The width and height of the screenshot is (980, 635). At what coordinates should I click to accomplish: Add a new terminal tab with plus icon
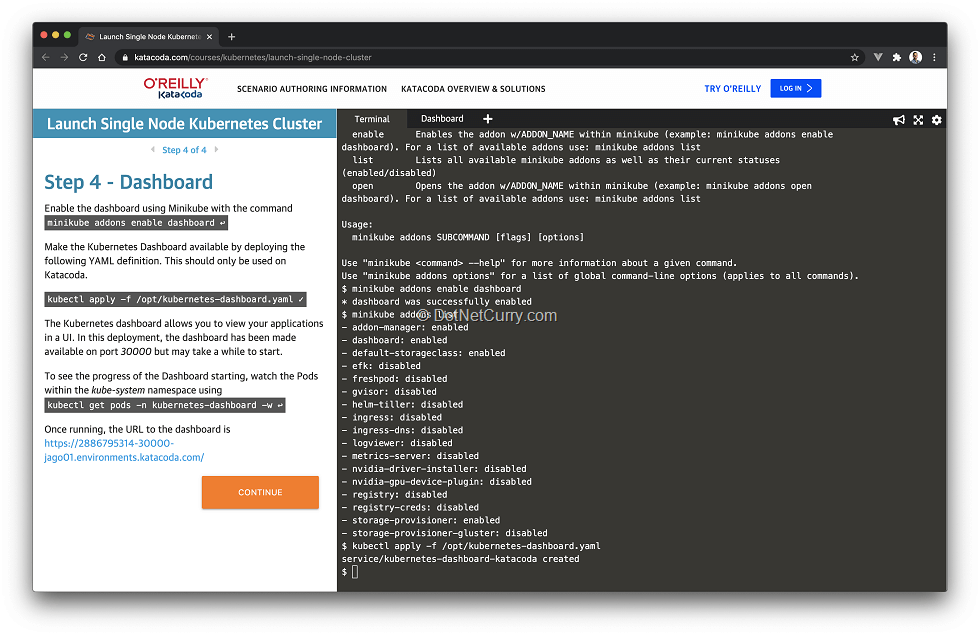tap(488, 119)
